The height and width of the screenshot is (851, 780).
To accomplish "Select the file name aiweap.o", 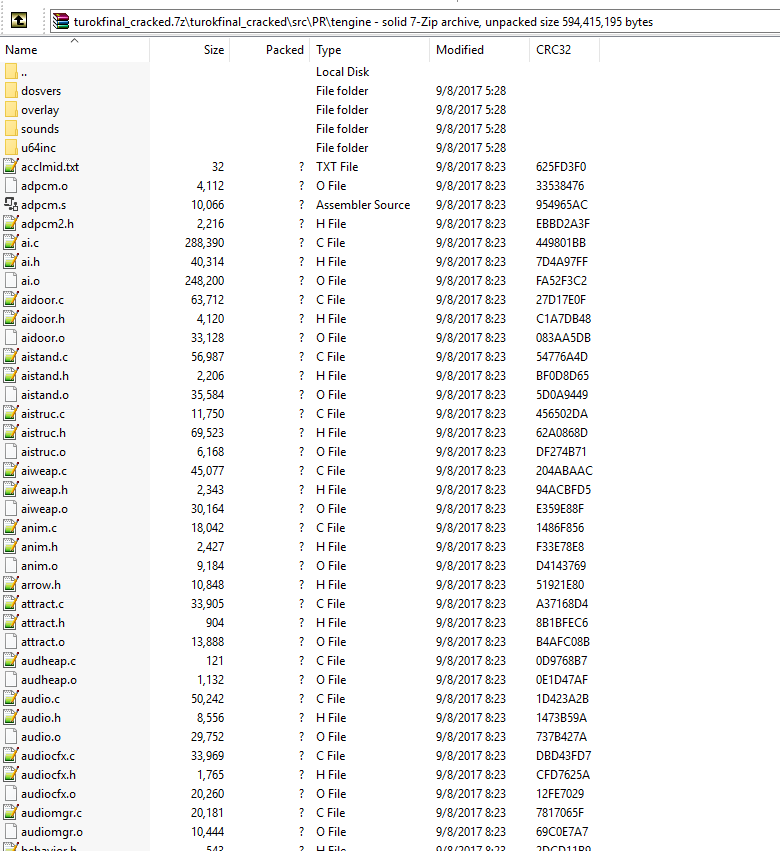I will pos(45,509).
